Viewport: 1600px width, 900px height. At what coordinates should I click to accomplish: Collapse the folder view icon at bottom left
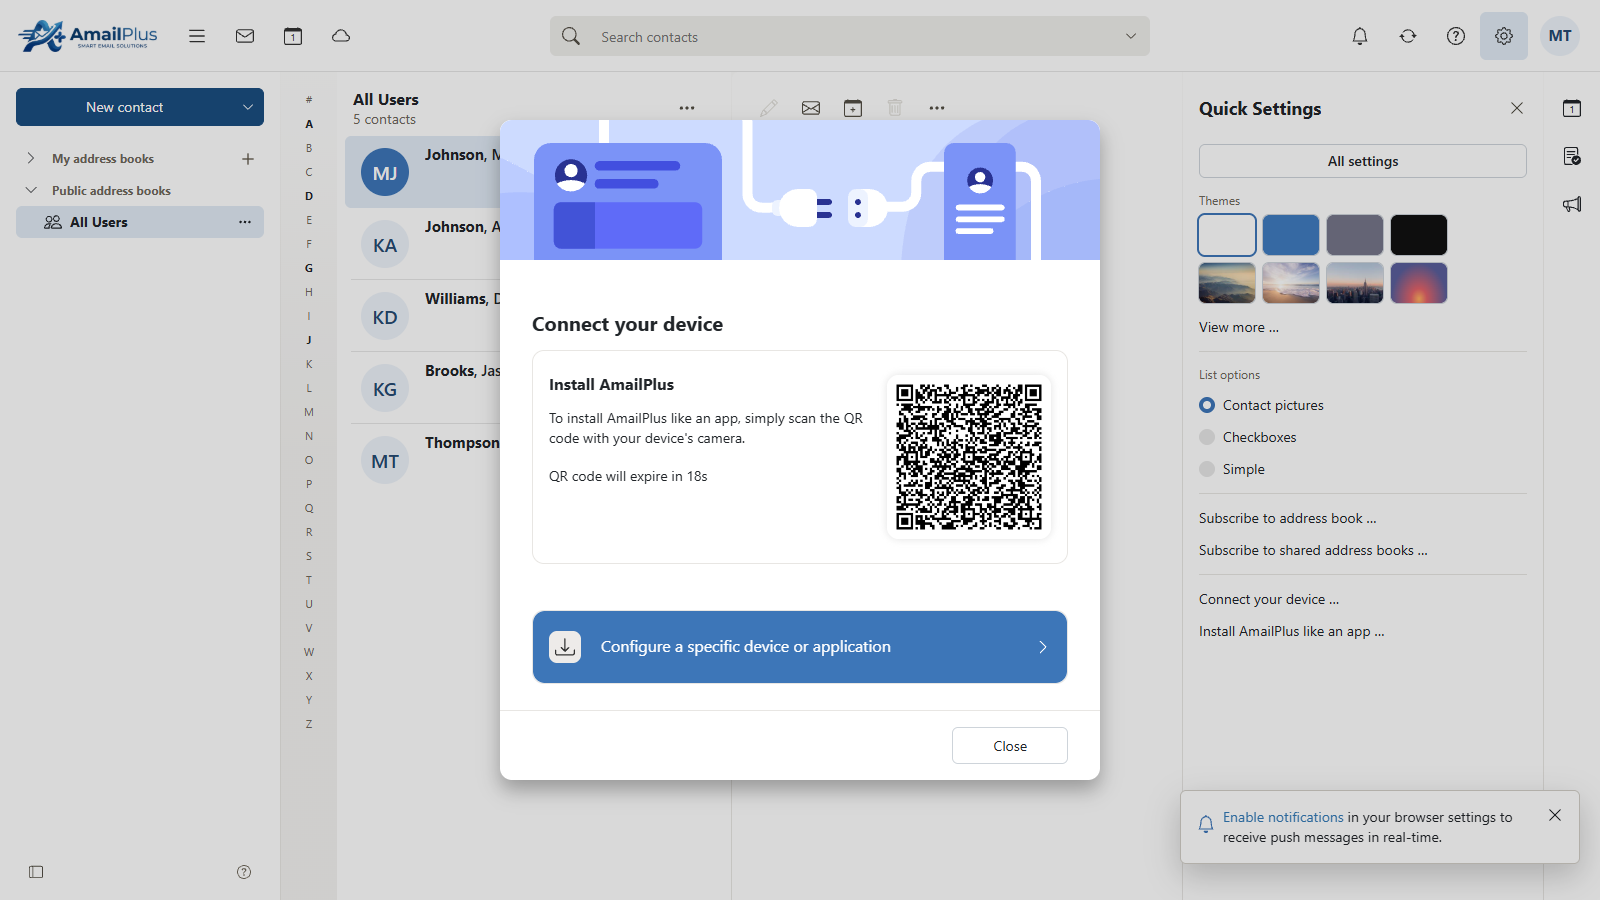pyautogui.click(x=36, y=872)
